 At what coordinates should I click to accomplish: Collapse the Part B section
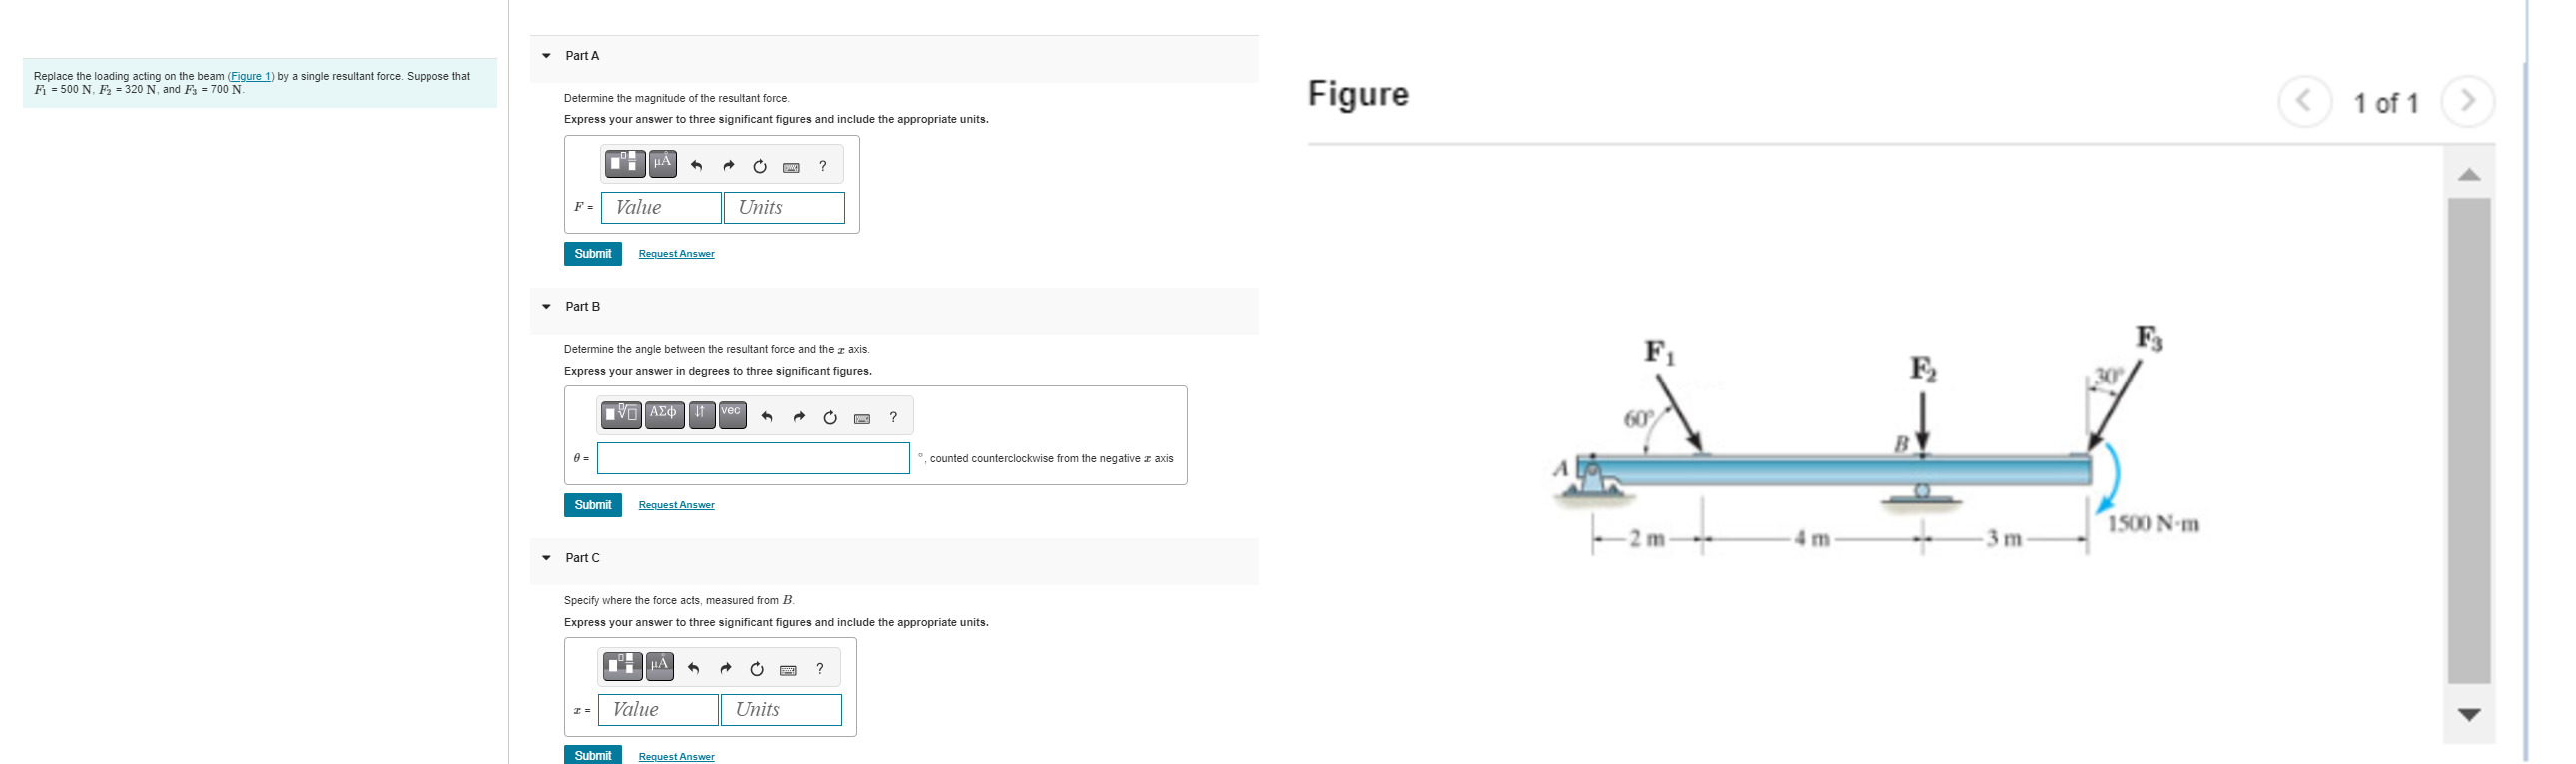coord(547,306)
